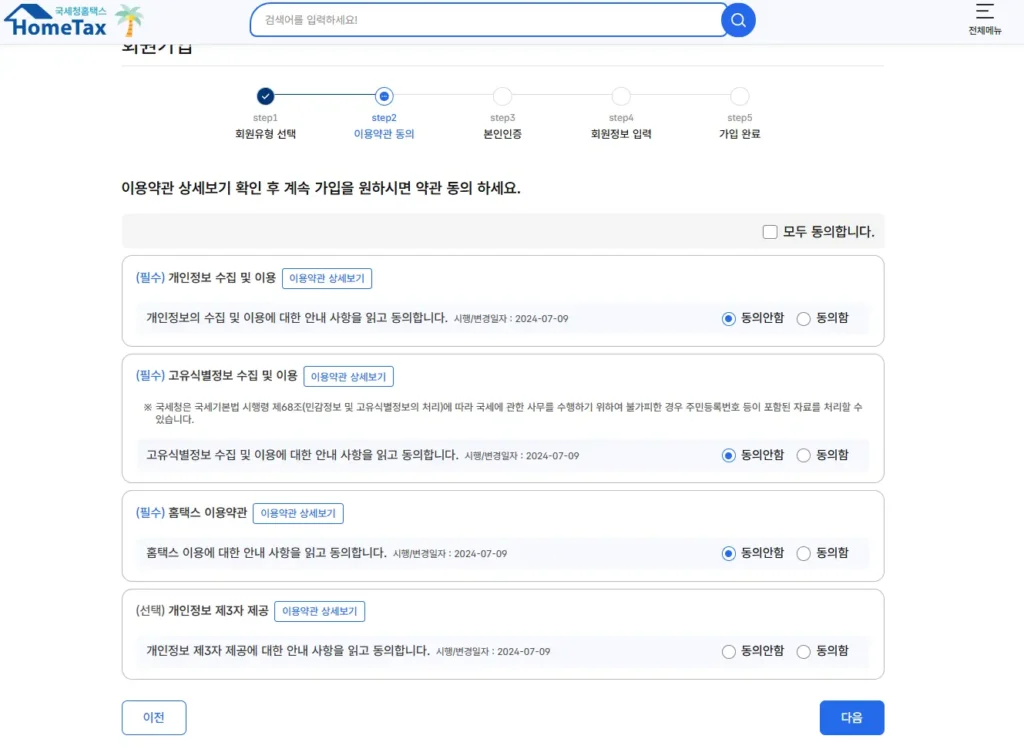1024x749 pixels.
Task: Click the 전체메뉴 text label
Action: click(984, 31)
